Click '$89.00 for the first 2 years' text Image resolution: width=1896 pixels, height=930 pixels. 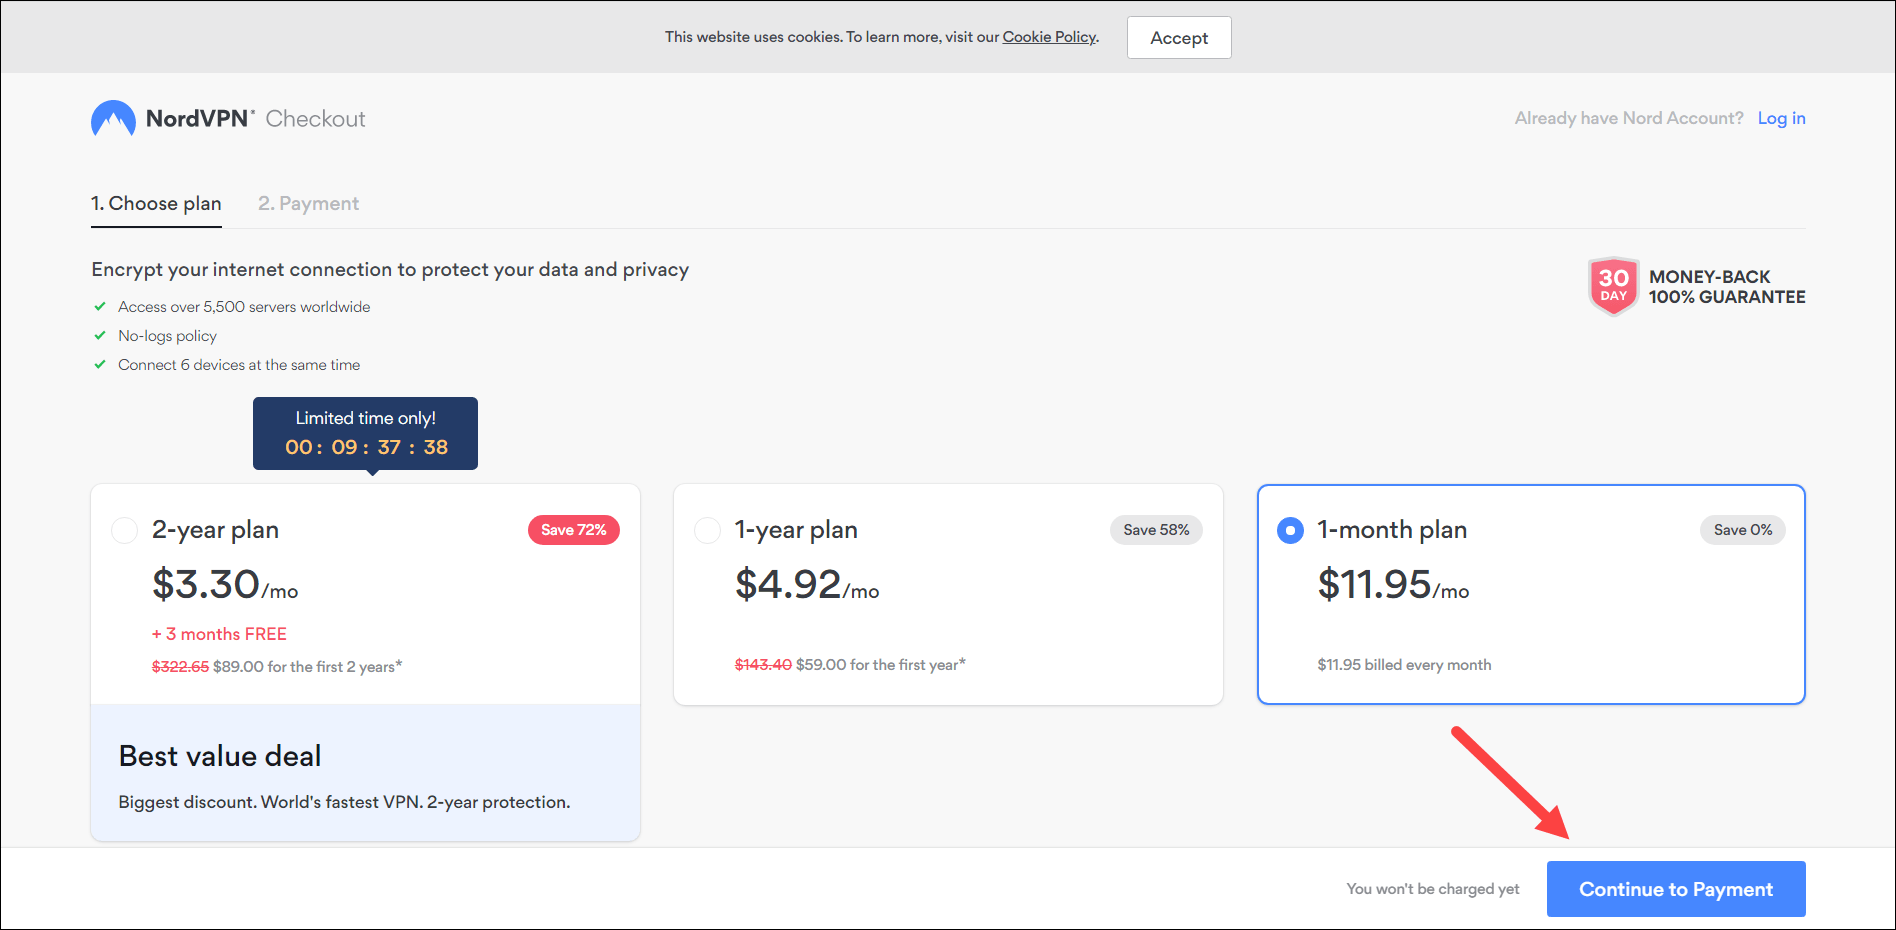pyautogui.click(x=307, y=666)
